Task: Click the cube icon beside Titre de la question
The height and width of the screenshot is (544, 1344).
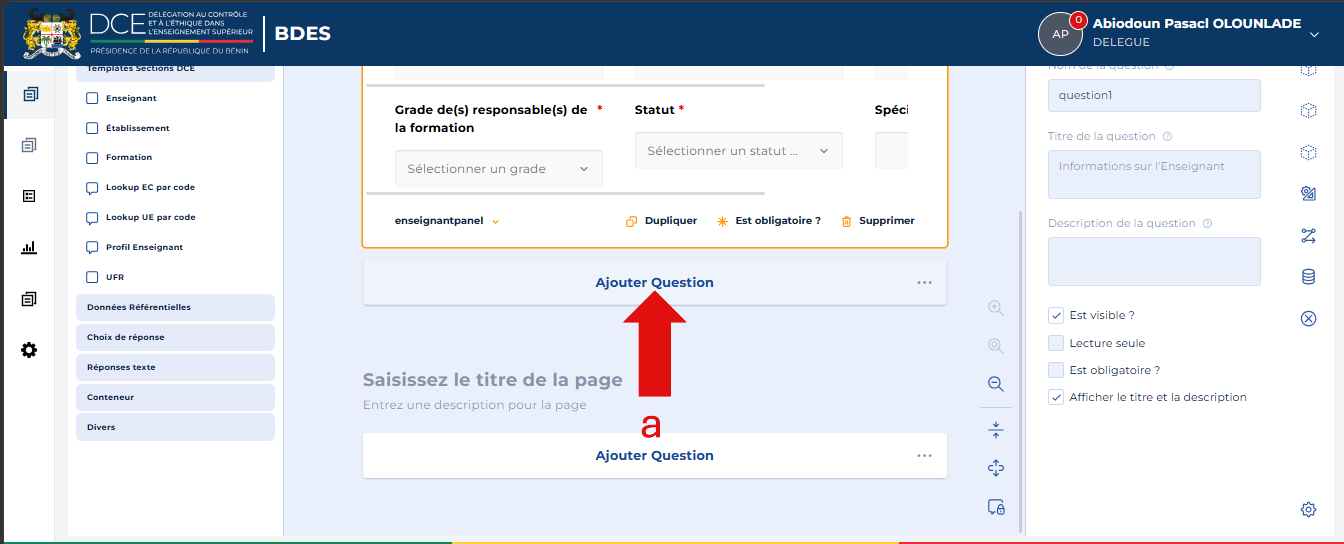Action: 1308,152
